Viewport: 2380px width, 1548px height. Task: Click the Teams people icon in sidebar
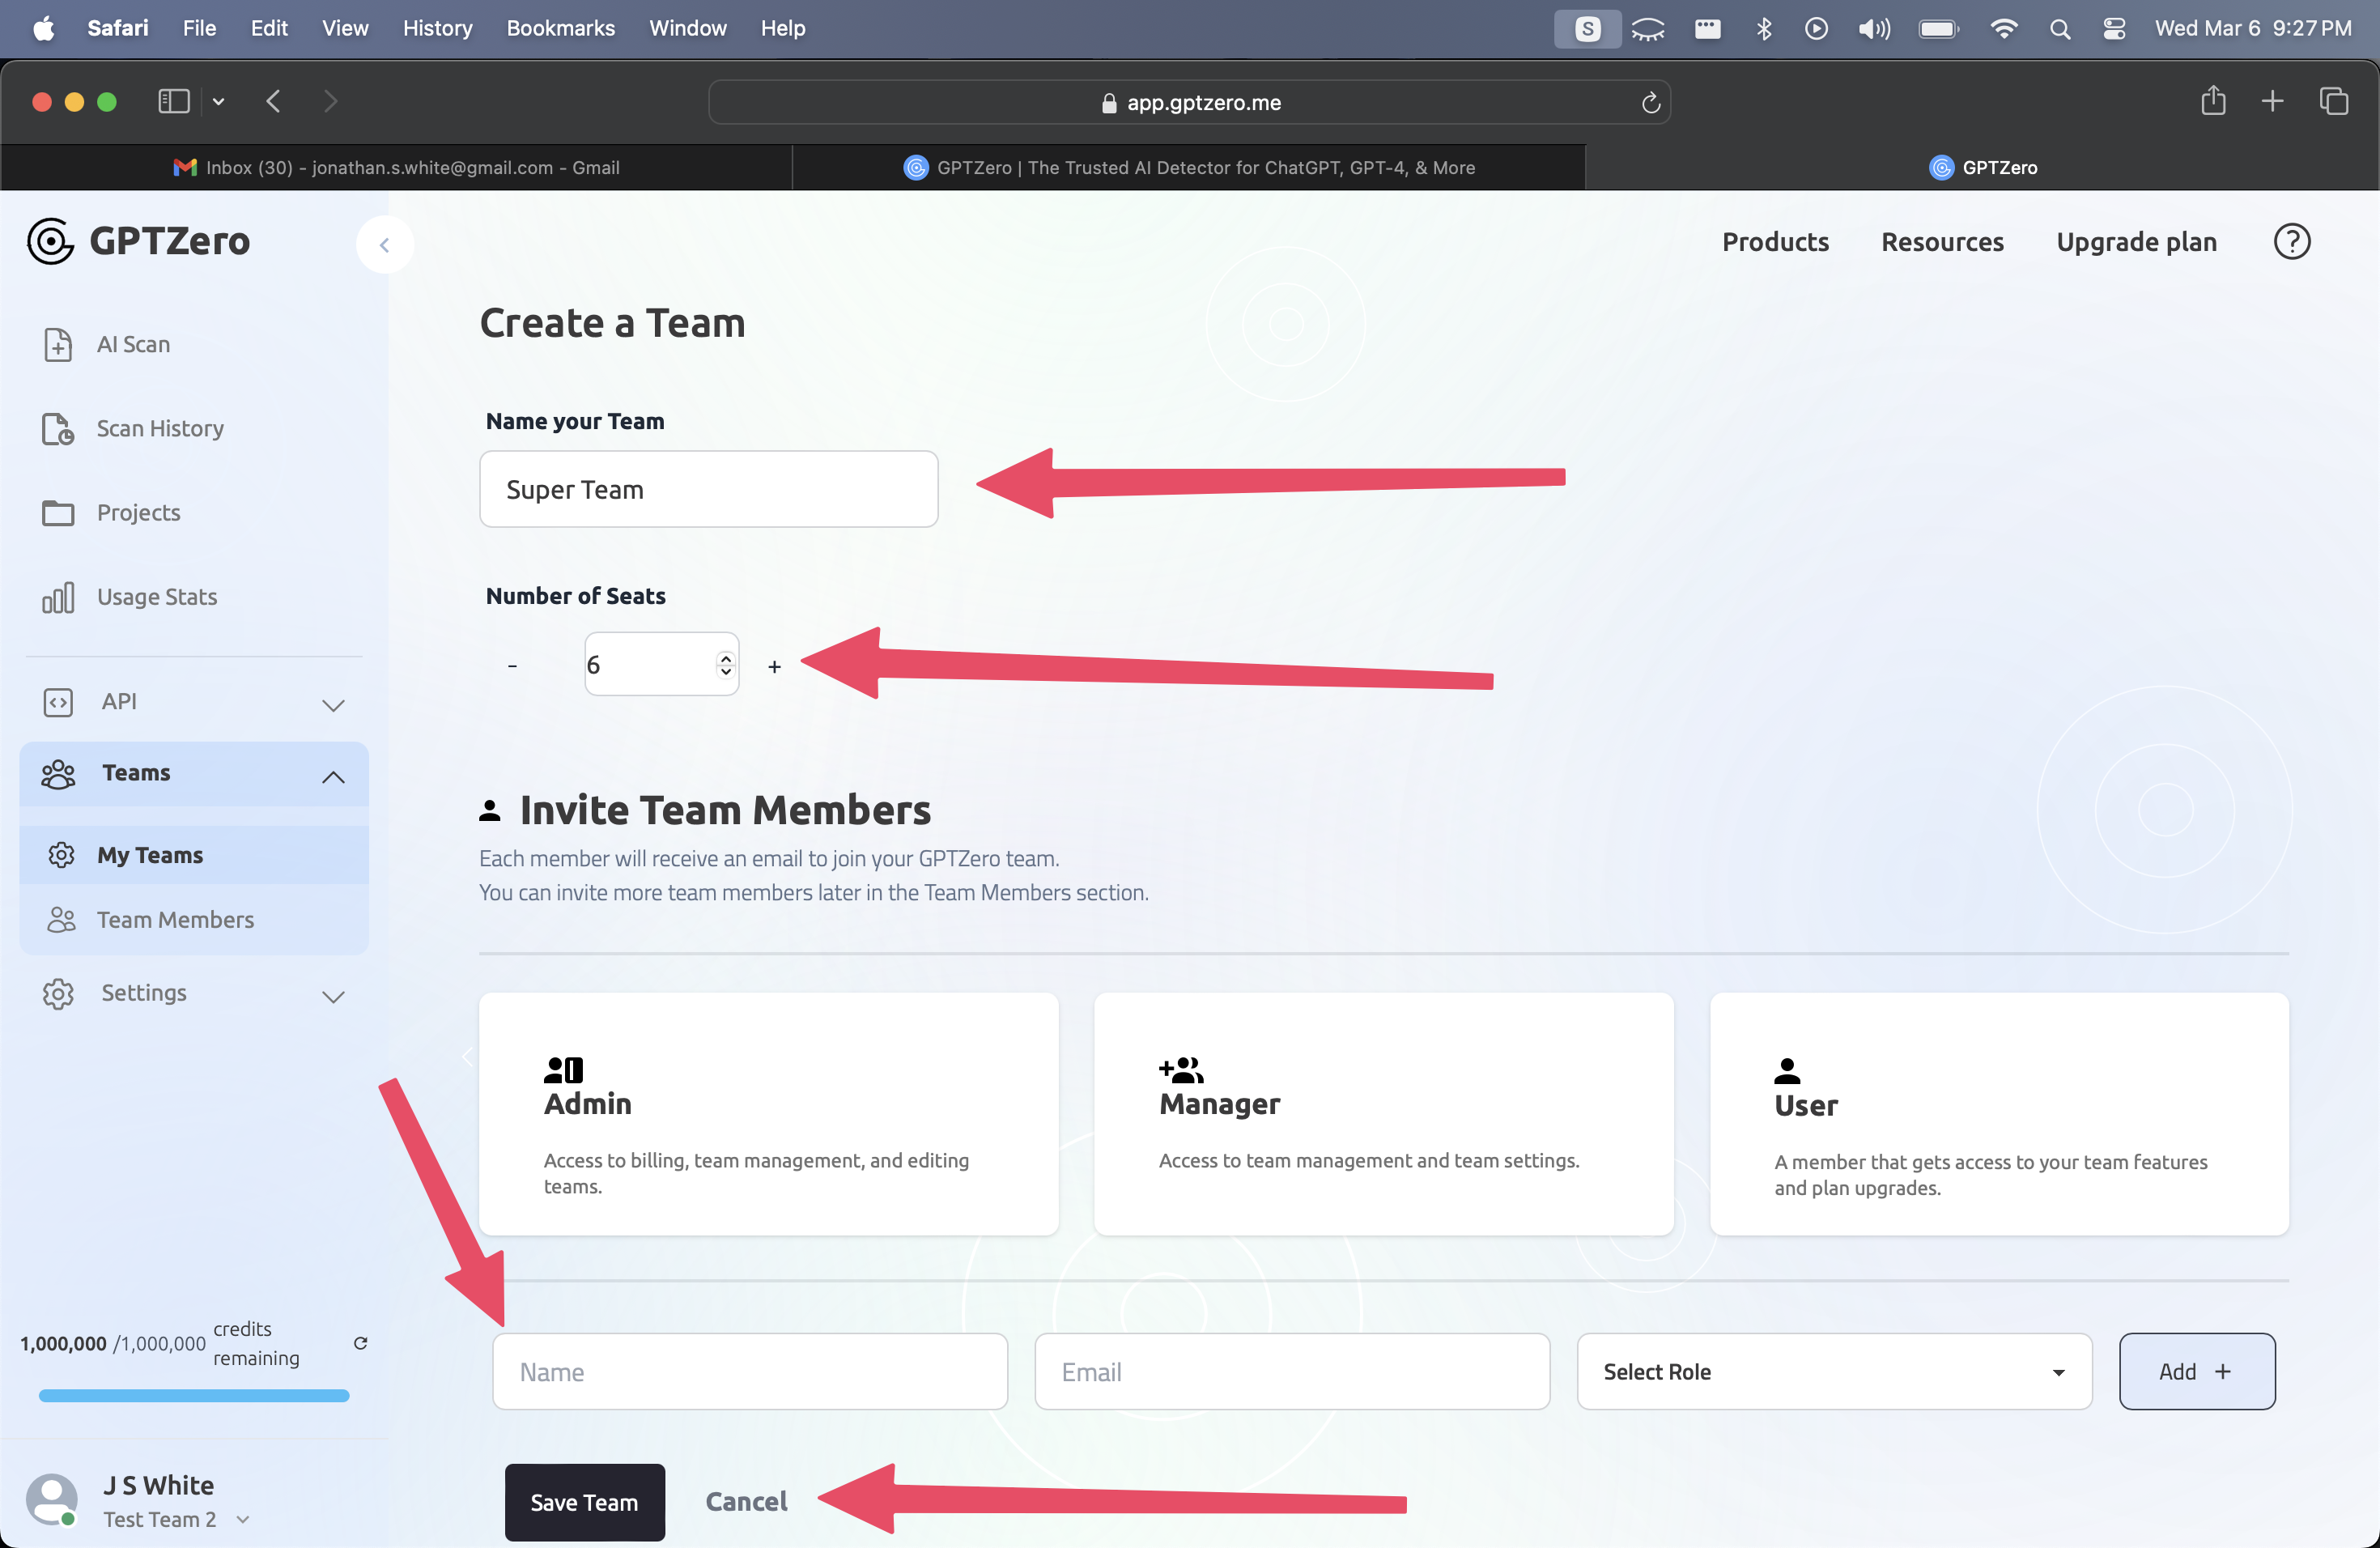(x=58, y=774)
